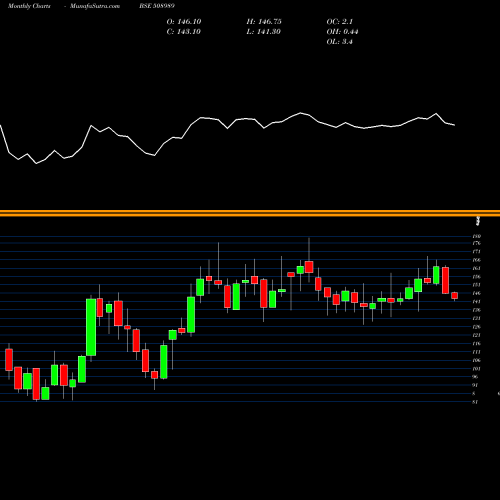Click the '81' price axis label
Viewport: 500px width, 500px height.
click(x=476, y=402)
